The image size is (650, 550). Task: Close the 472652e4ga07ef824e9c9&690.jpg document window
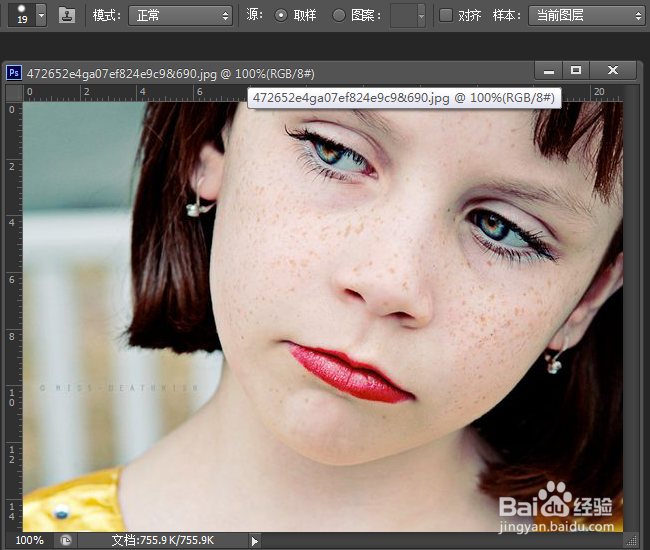point(613,70)
